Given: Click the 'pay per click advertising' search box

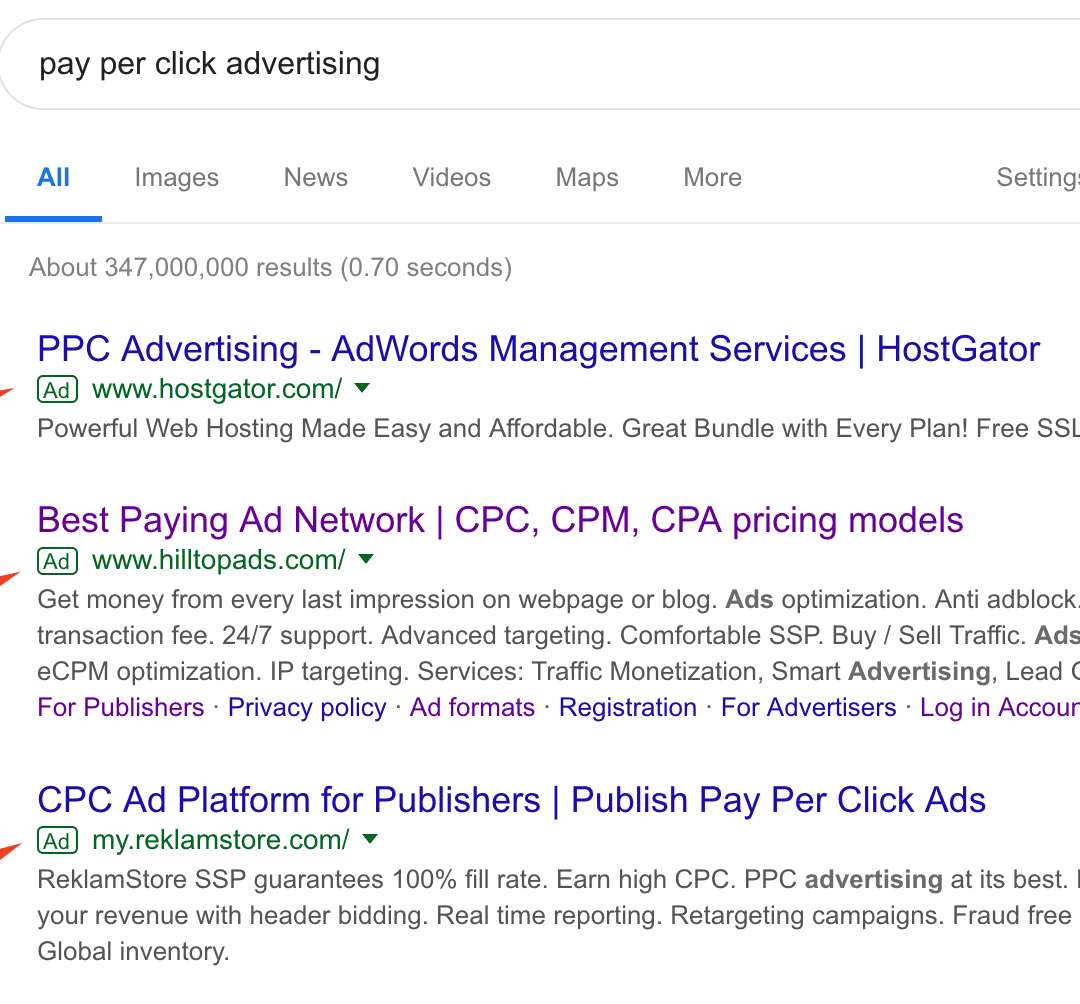Looking at the screenshot, I should 540,64.
